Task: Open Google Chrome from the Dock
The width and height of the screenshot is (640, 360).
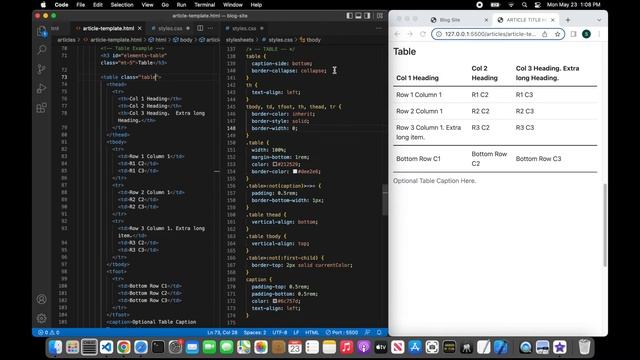Action: (124, 347)
